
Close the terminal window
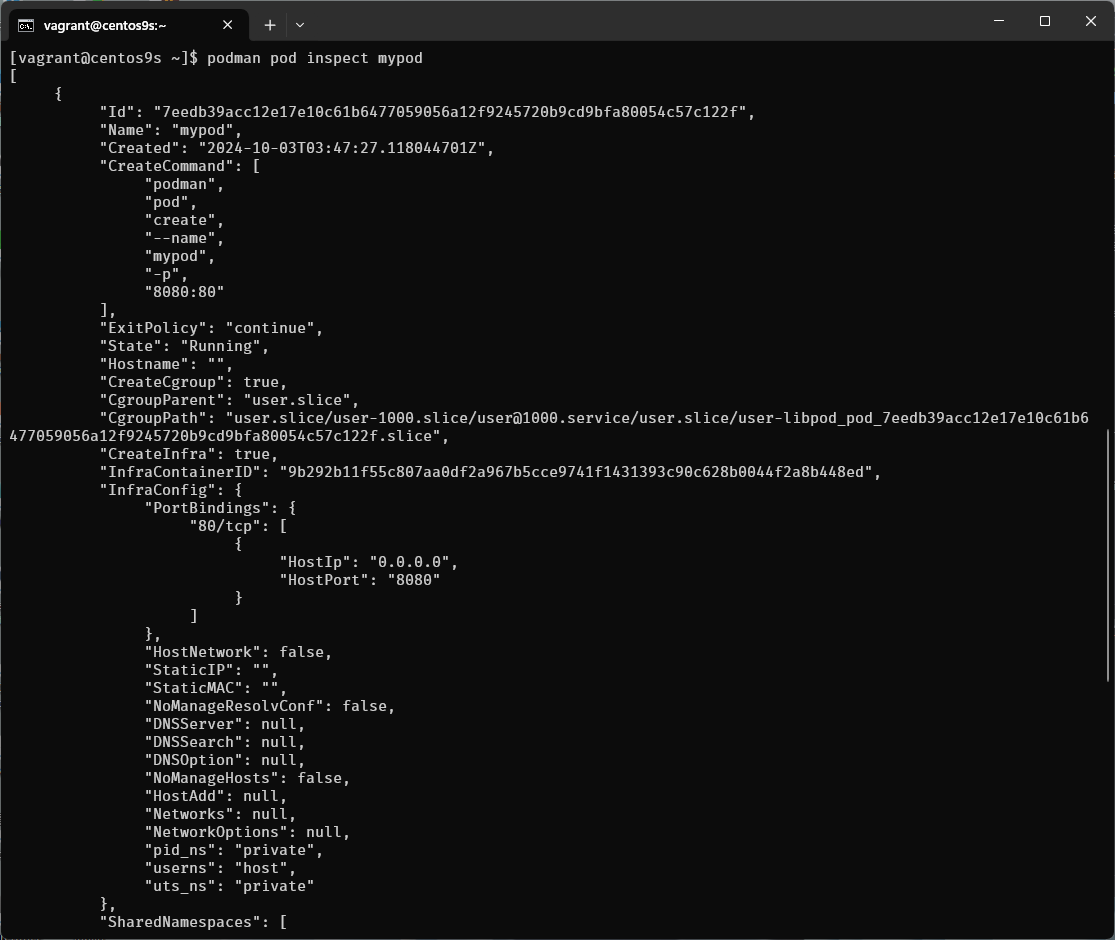point(1091,21)
